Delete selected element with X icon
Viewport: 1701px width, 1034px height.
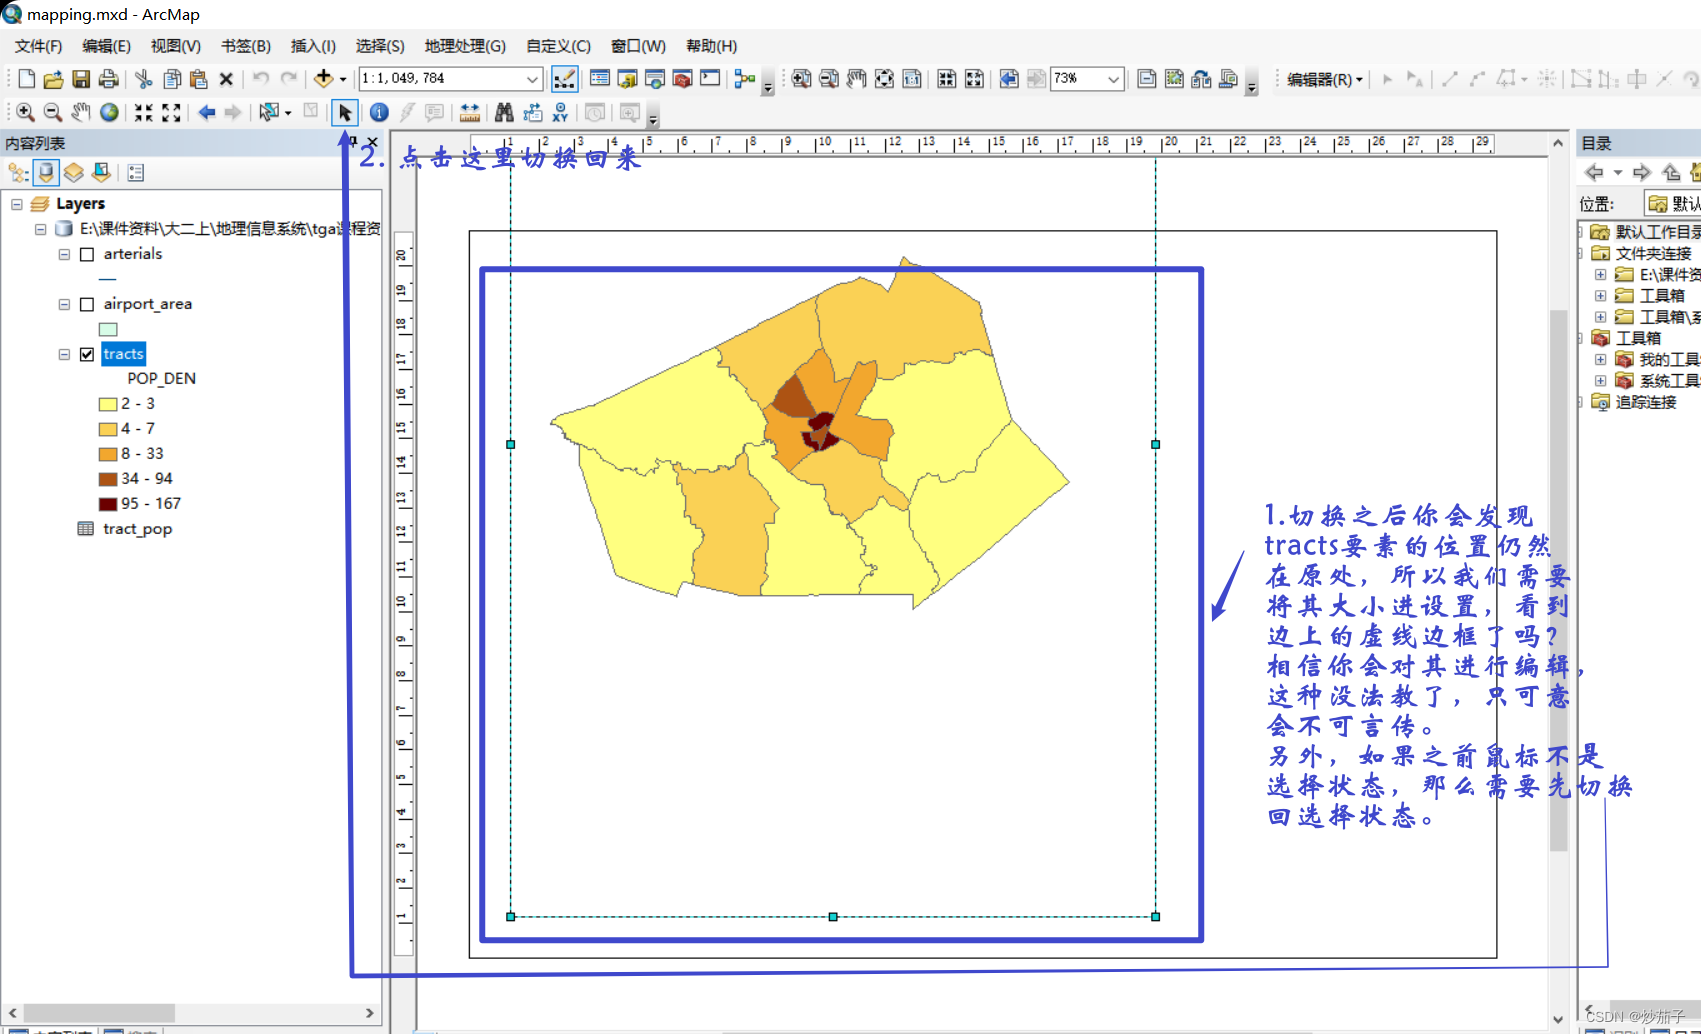tap(226, 79)
